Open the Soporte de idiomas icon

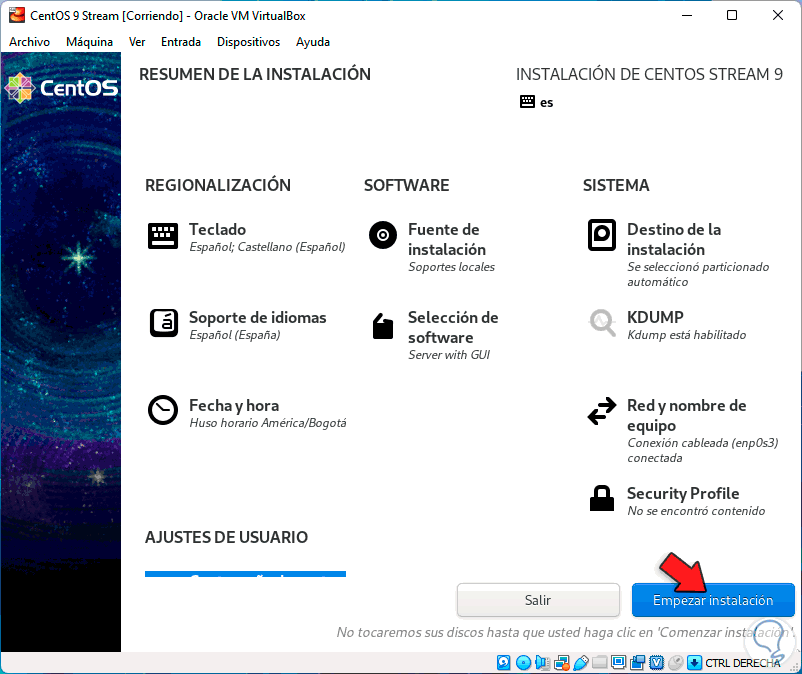click(164, 323)
